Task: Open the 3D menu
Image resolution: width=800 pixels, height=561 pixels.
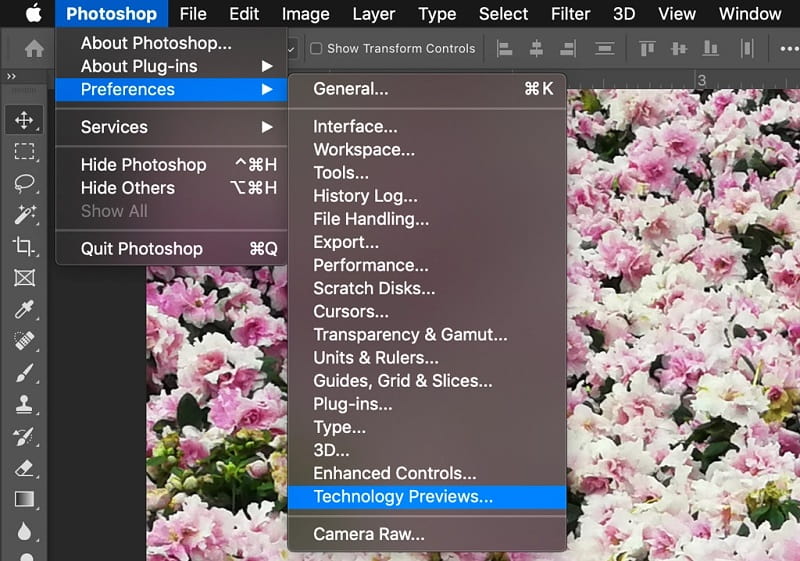Action: [x=624, y=14]
